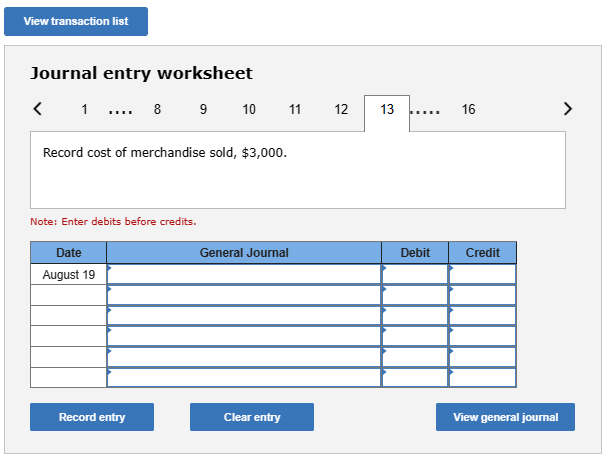Select second row Credit cell
613x466 pixels.
click(482, 295)
